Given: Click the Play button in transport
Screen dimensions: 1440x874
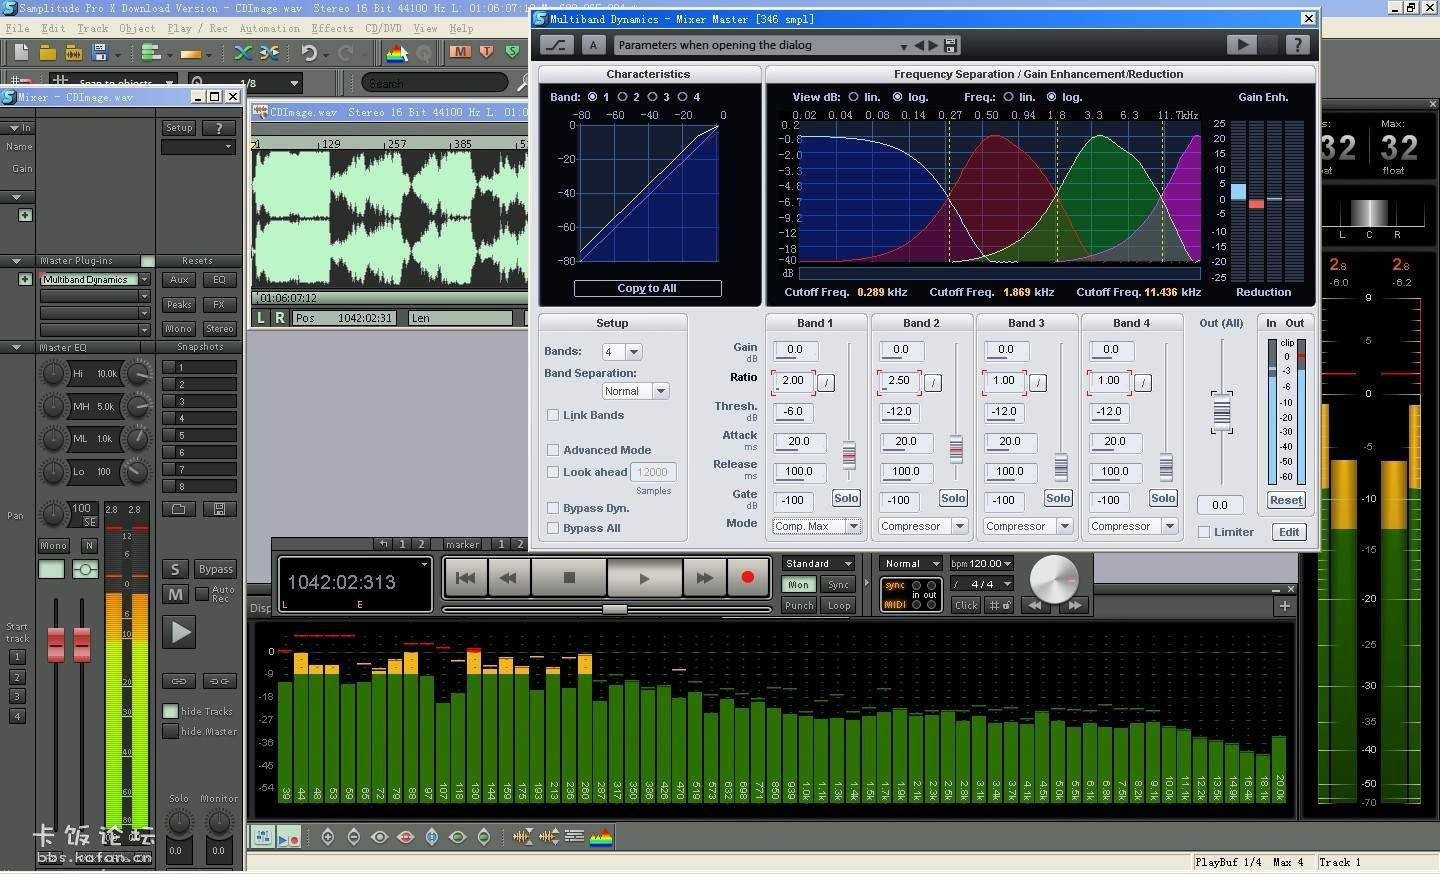Looking at the screenshot, I should pyautogui.click(x=644, y=578).
